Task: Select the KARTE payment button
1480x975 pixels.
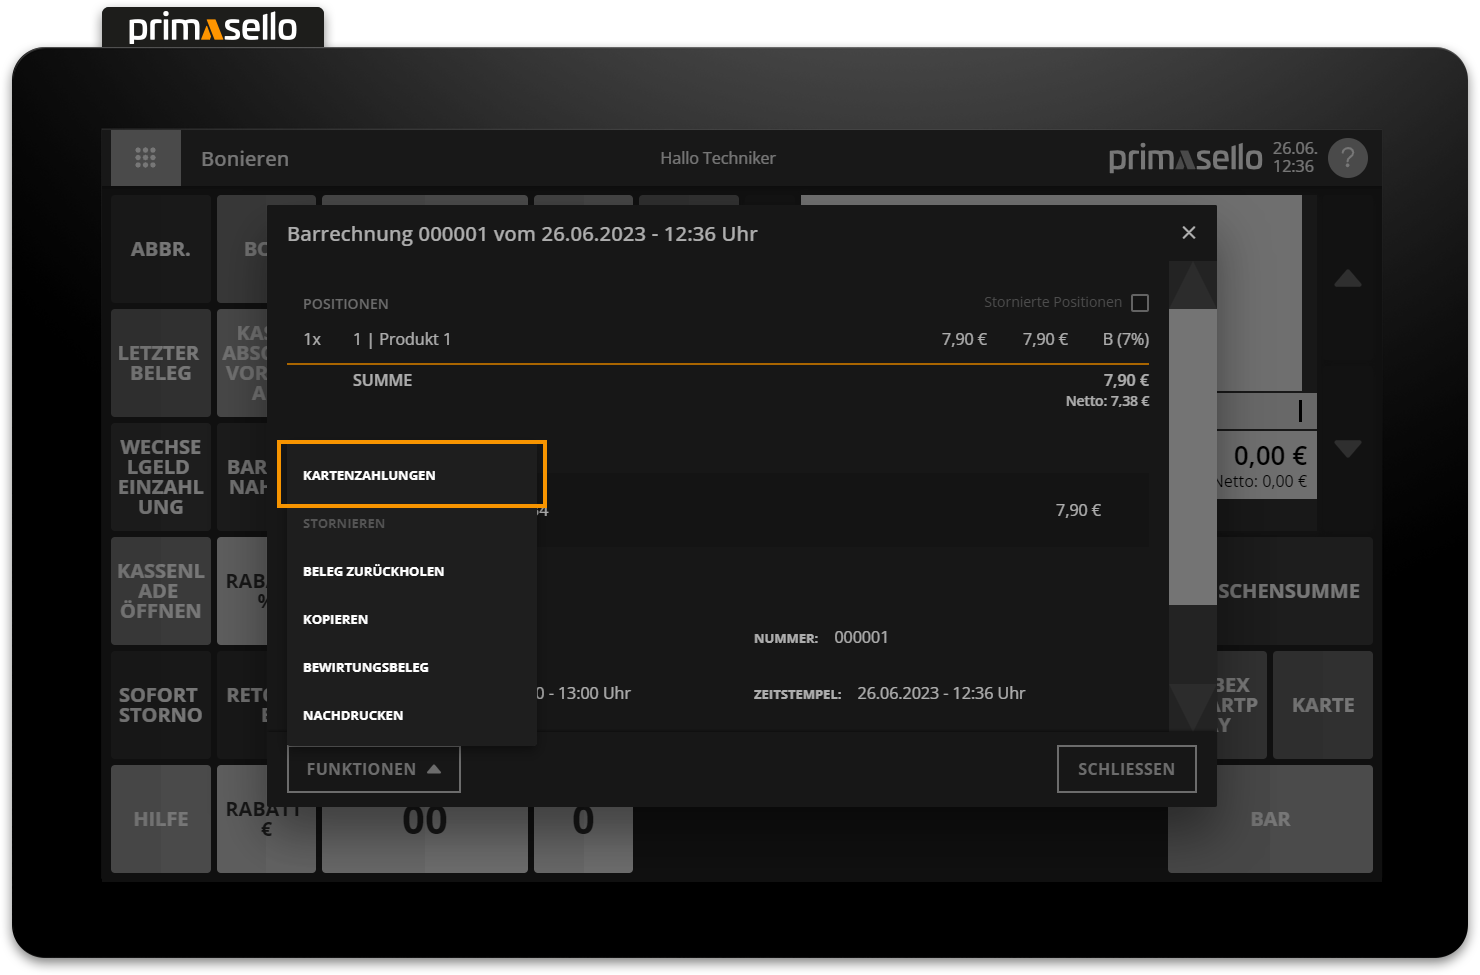Action: [x=1322, y=705]
